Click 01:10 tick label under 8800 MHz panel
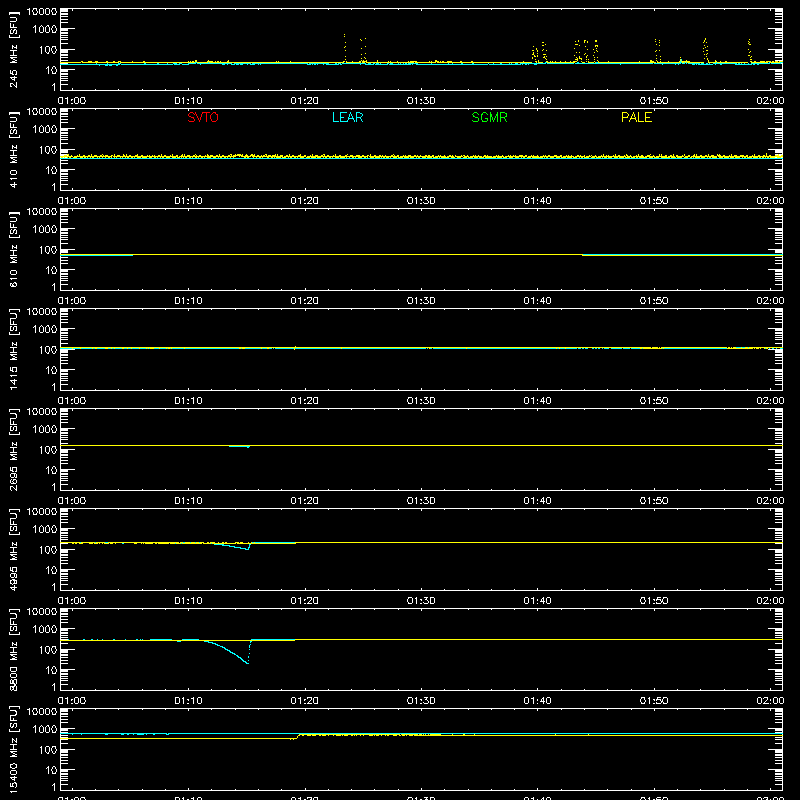800x800 pixels. (188, 701)
